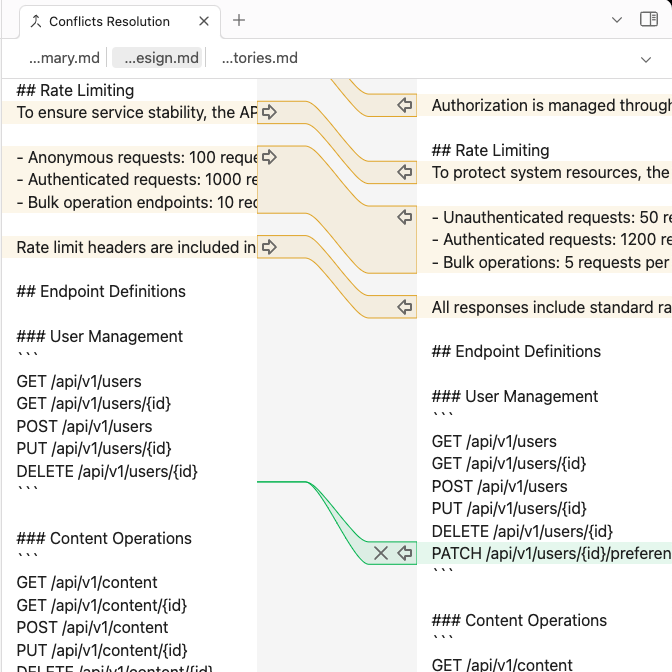The image size is (672, 672).
Task: Discard the PATCH preferences change with X
Action: (x=381, y=553)
